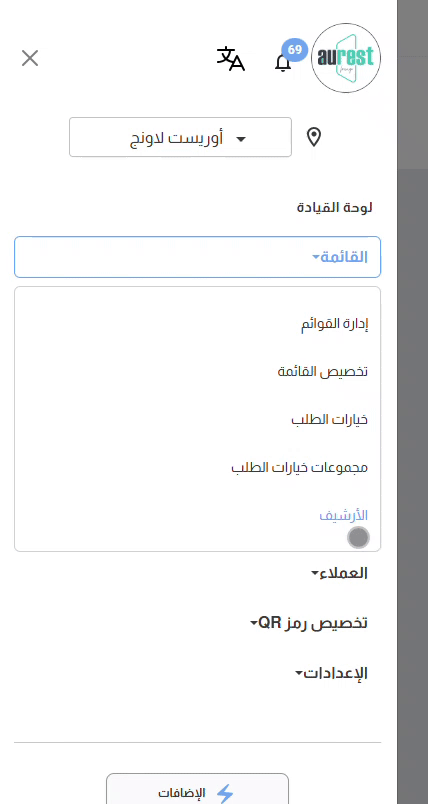Open إدارة القوائم menu item
The image size is (428, 804).
point(334,324)
